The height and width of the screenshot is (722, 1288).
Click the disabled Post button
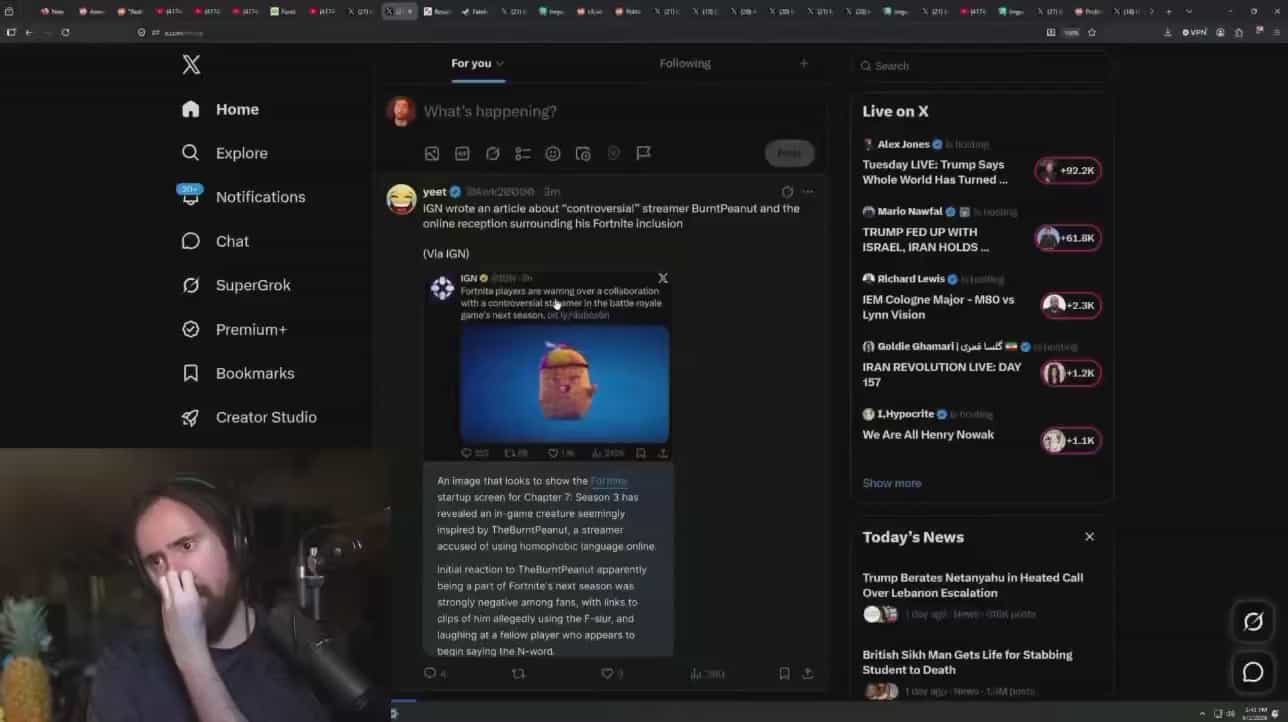(x=789, y=153)
